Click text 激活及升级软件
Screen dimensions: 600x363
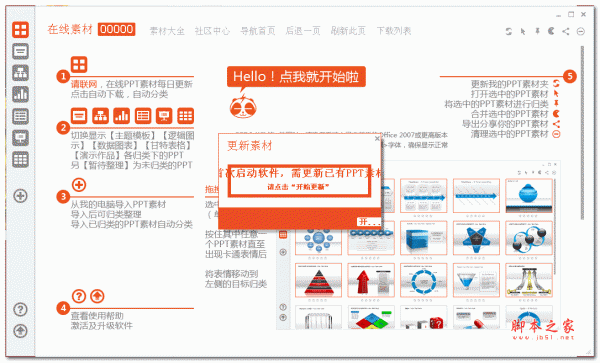coord(102,326)
